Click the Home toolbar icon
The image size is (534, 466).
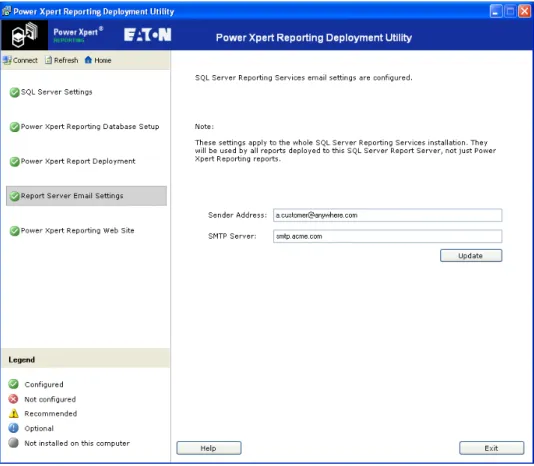click(88, 60)
